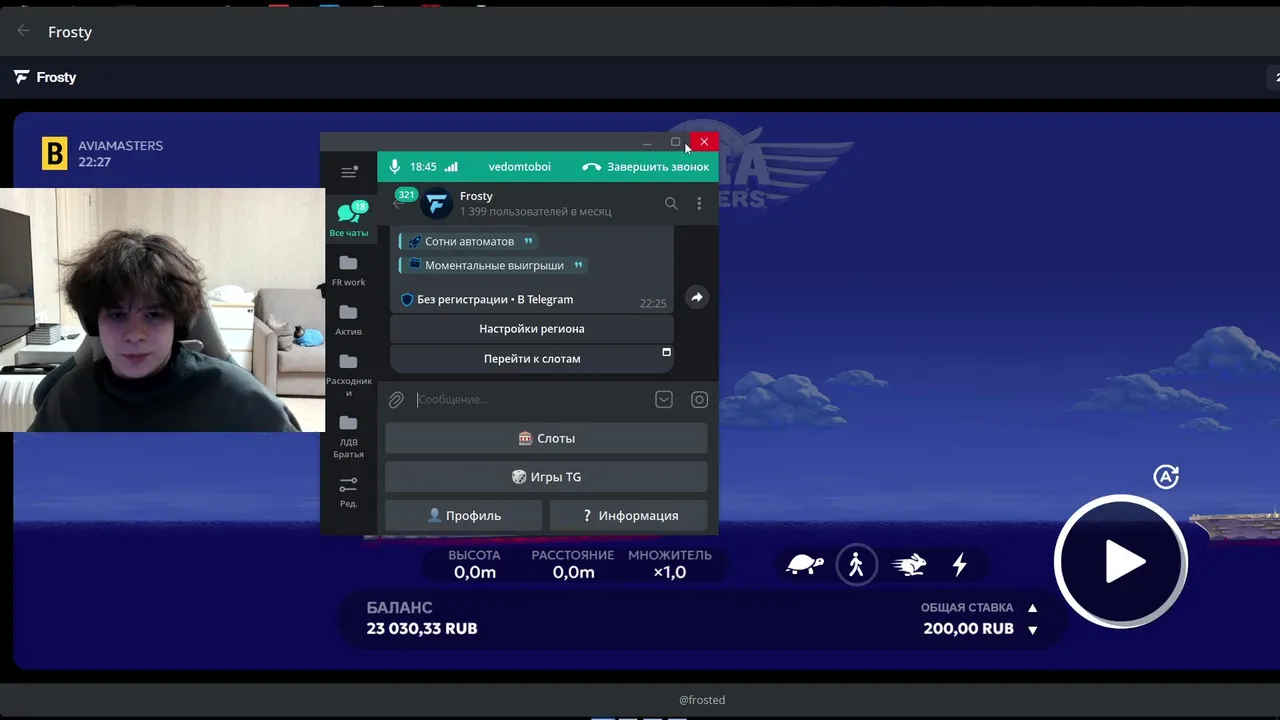Open the Все чаты folder
The height and width of the screenshot is (720, 1280).
[349, 218]
